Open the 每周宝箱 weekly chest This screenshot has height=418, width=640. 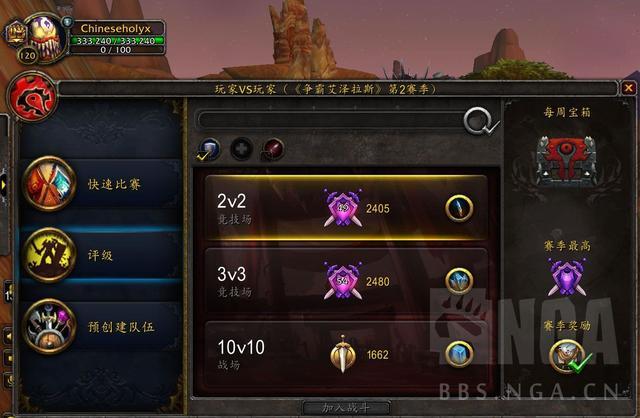click(x=567, y=161)
